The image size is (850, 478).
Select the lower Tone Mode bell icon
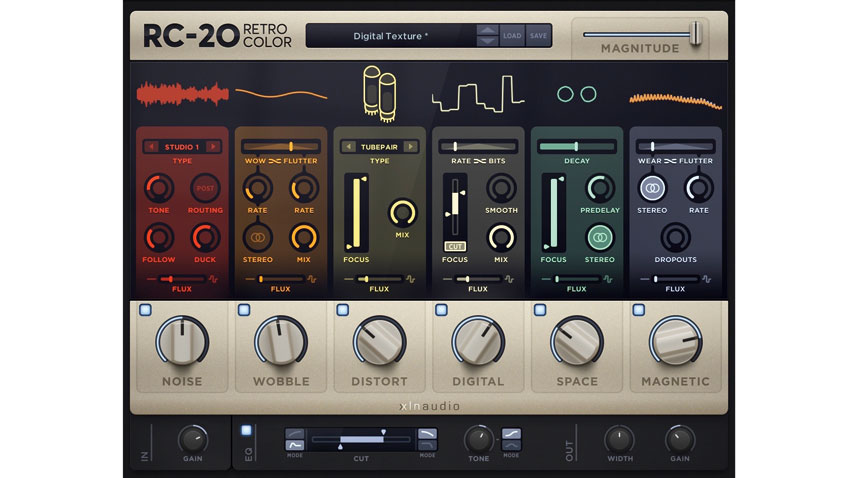click(x=511, y=445)
